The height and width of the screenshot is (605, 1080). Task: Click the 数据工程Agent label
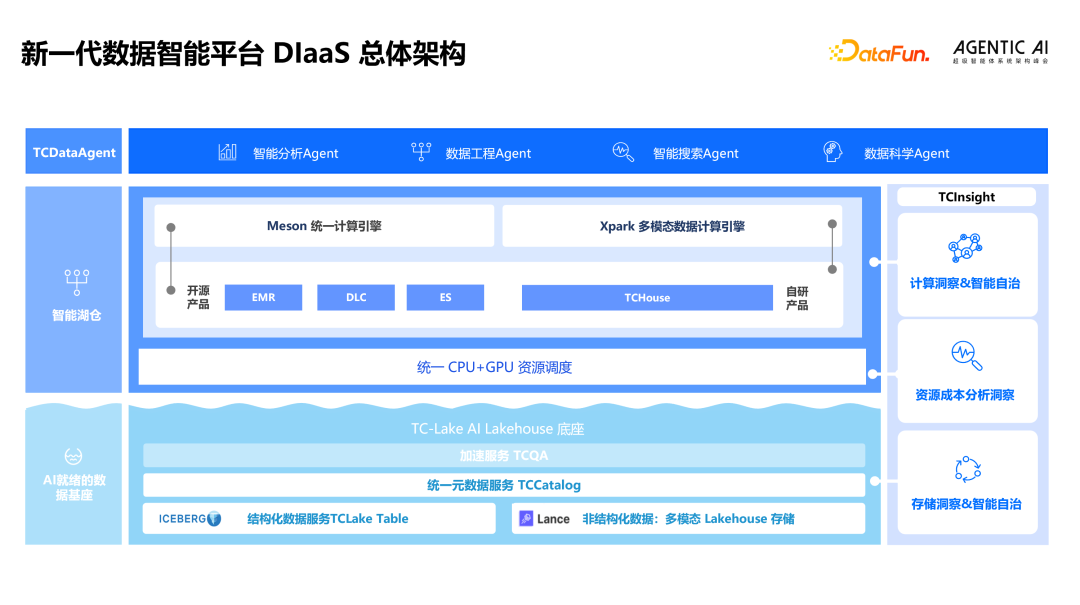(x=488, y=154)
